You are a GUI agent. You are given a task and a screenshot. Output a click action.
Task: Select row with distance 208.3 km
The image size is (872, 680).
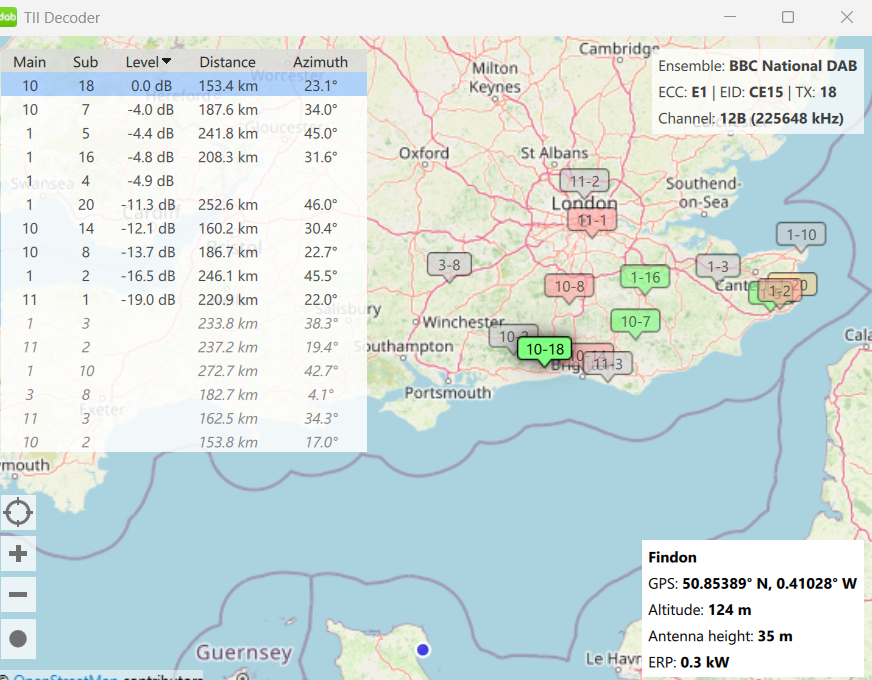point(184,157)
